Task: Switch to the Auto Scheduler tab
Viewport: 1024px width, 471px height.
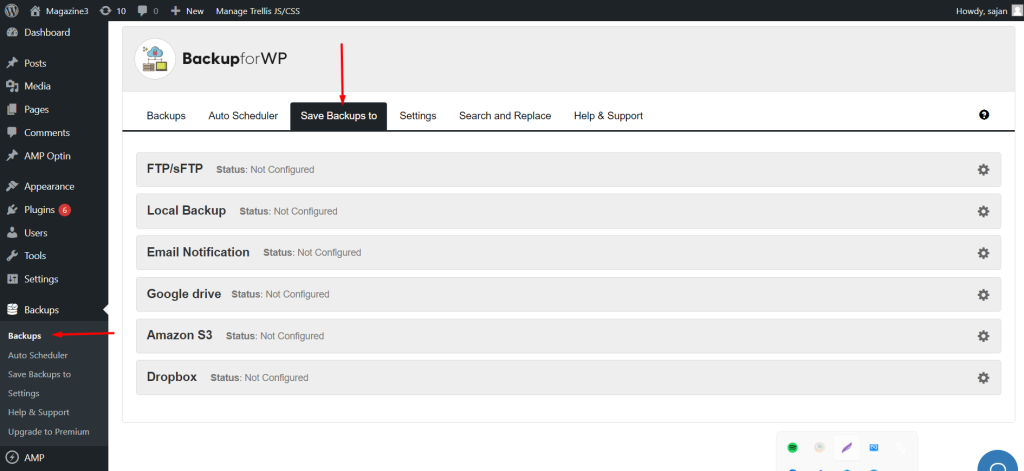Action: point(243,116)
